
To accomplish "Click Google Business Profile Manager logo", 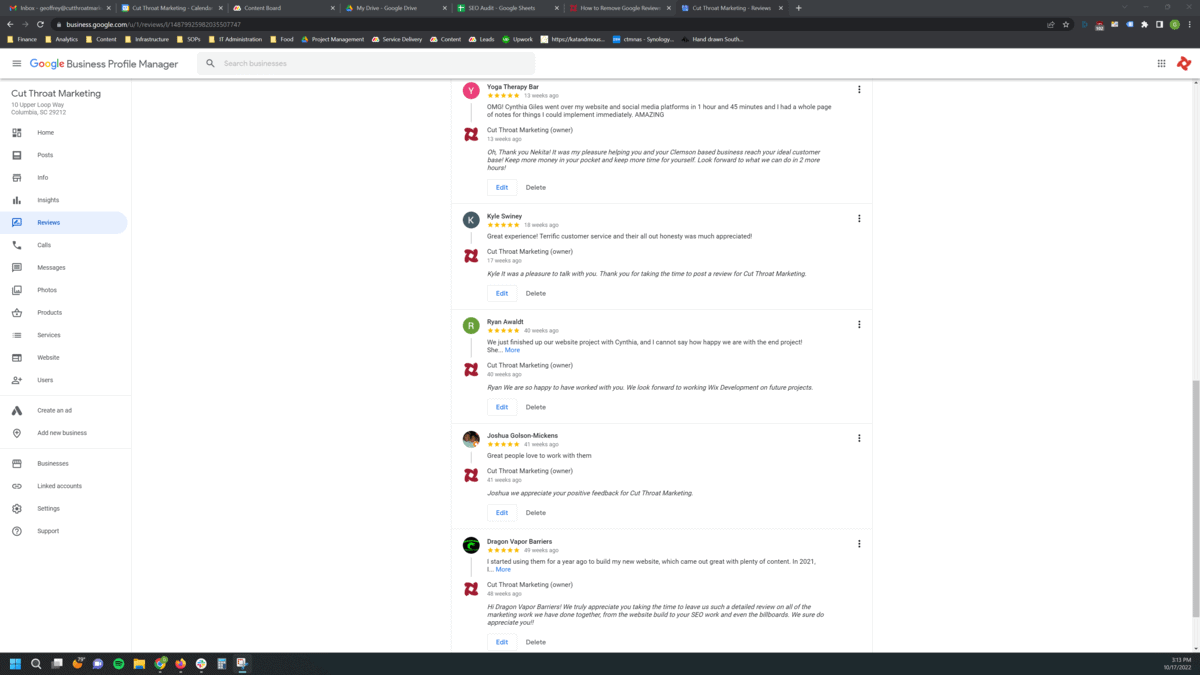I will (x=104, y=63).
